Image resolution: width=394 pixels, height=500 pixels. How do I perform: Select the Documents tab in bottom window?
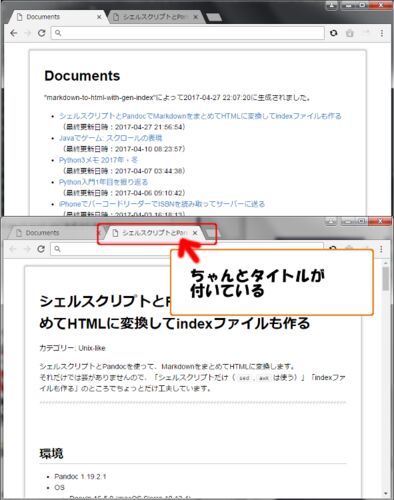53,233
